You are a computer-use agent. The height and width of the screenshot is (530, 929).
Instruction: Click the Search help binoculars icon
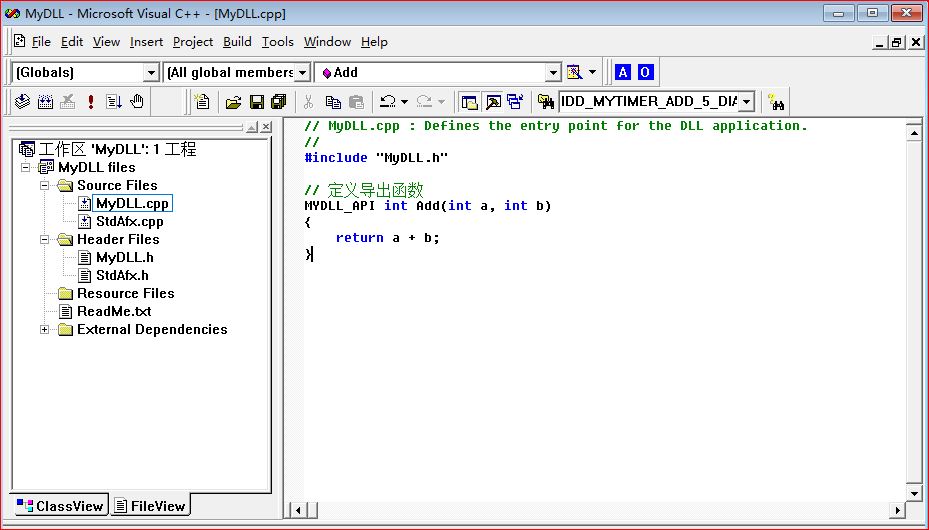point(776,102)
